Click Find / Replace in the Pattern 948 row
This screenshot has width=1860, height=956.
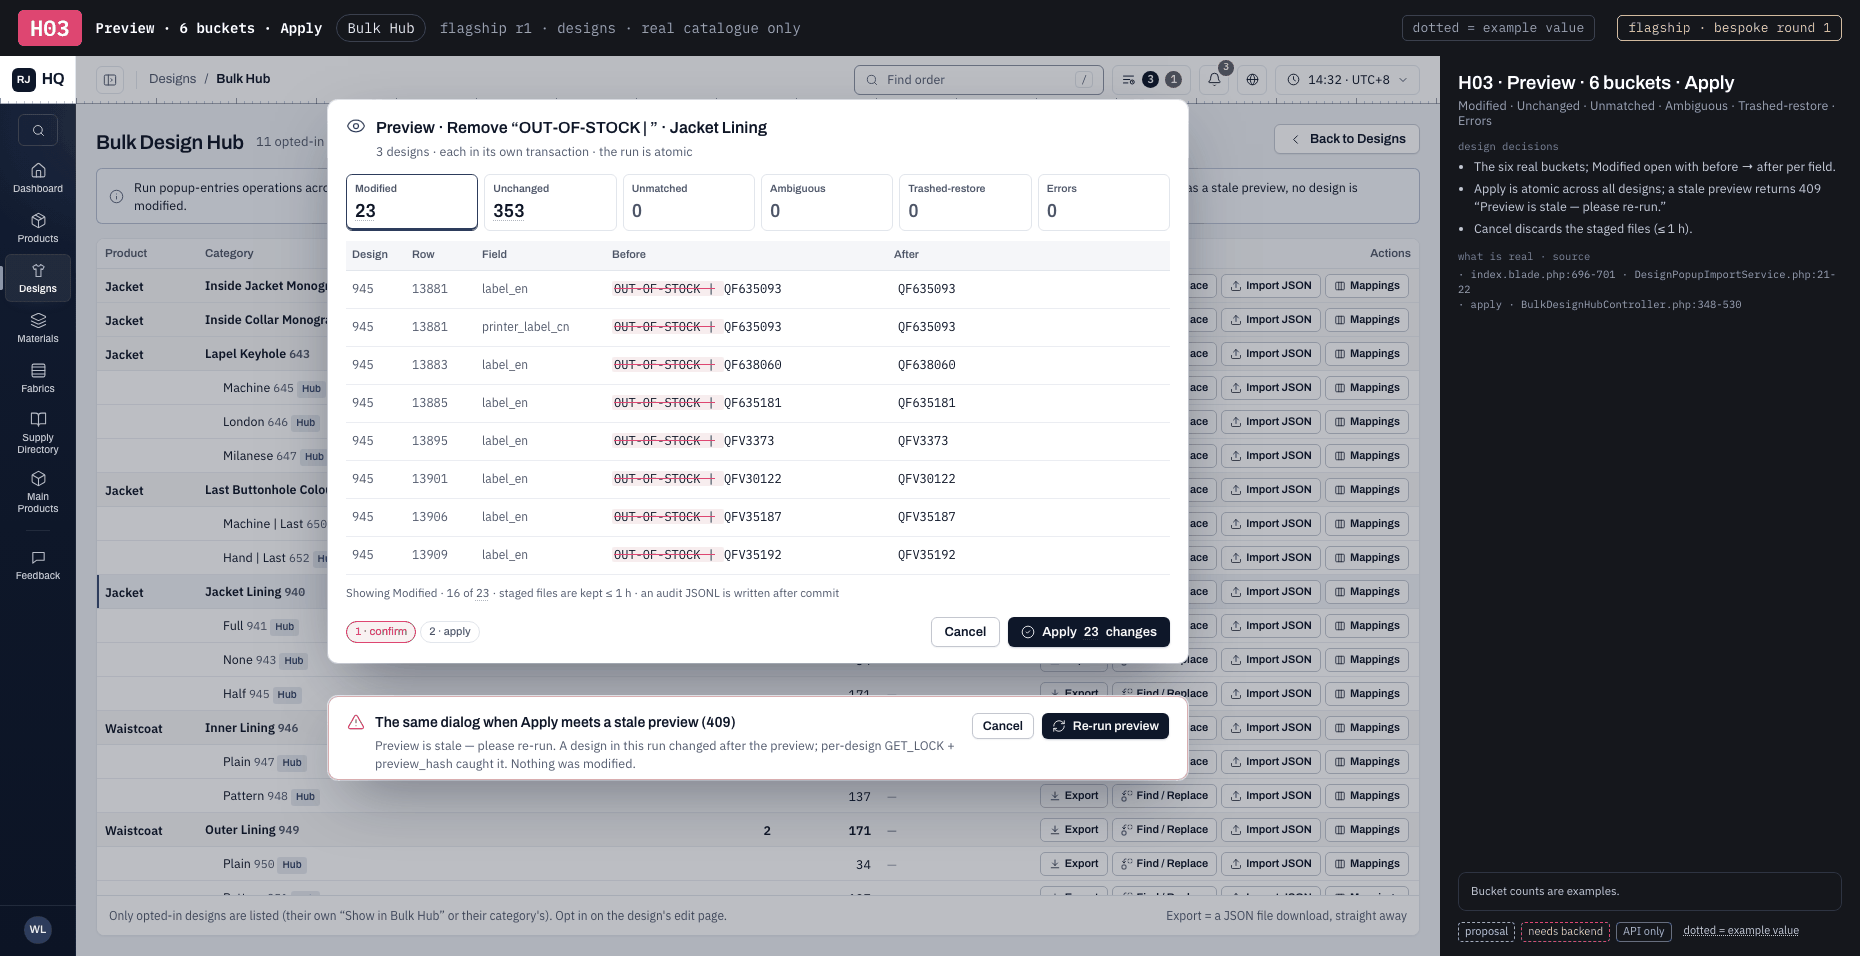point(1164,796)
